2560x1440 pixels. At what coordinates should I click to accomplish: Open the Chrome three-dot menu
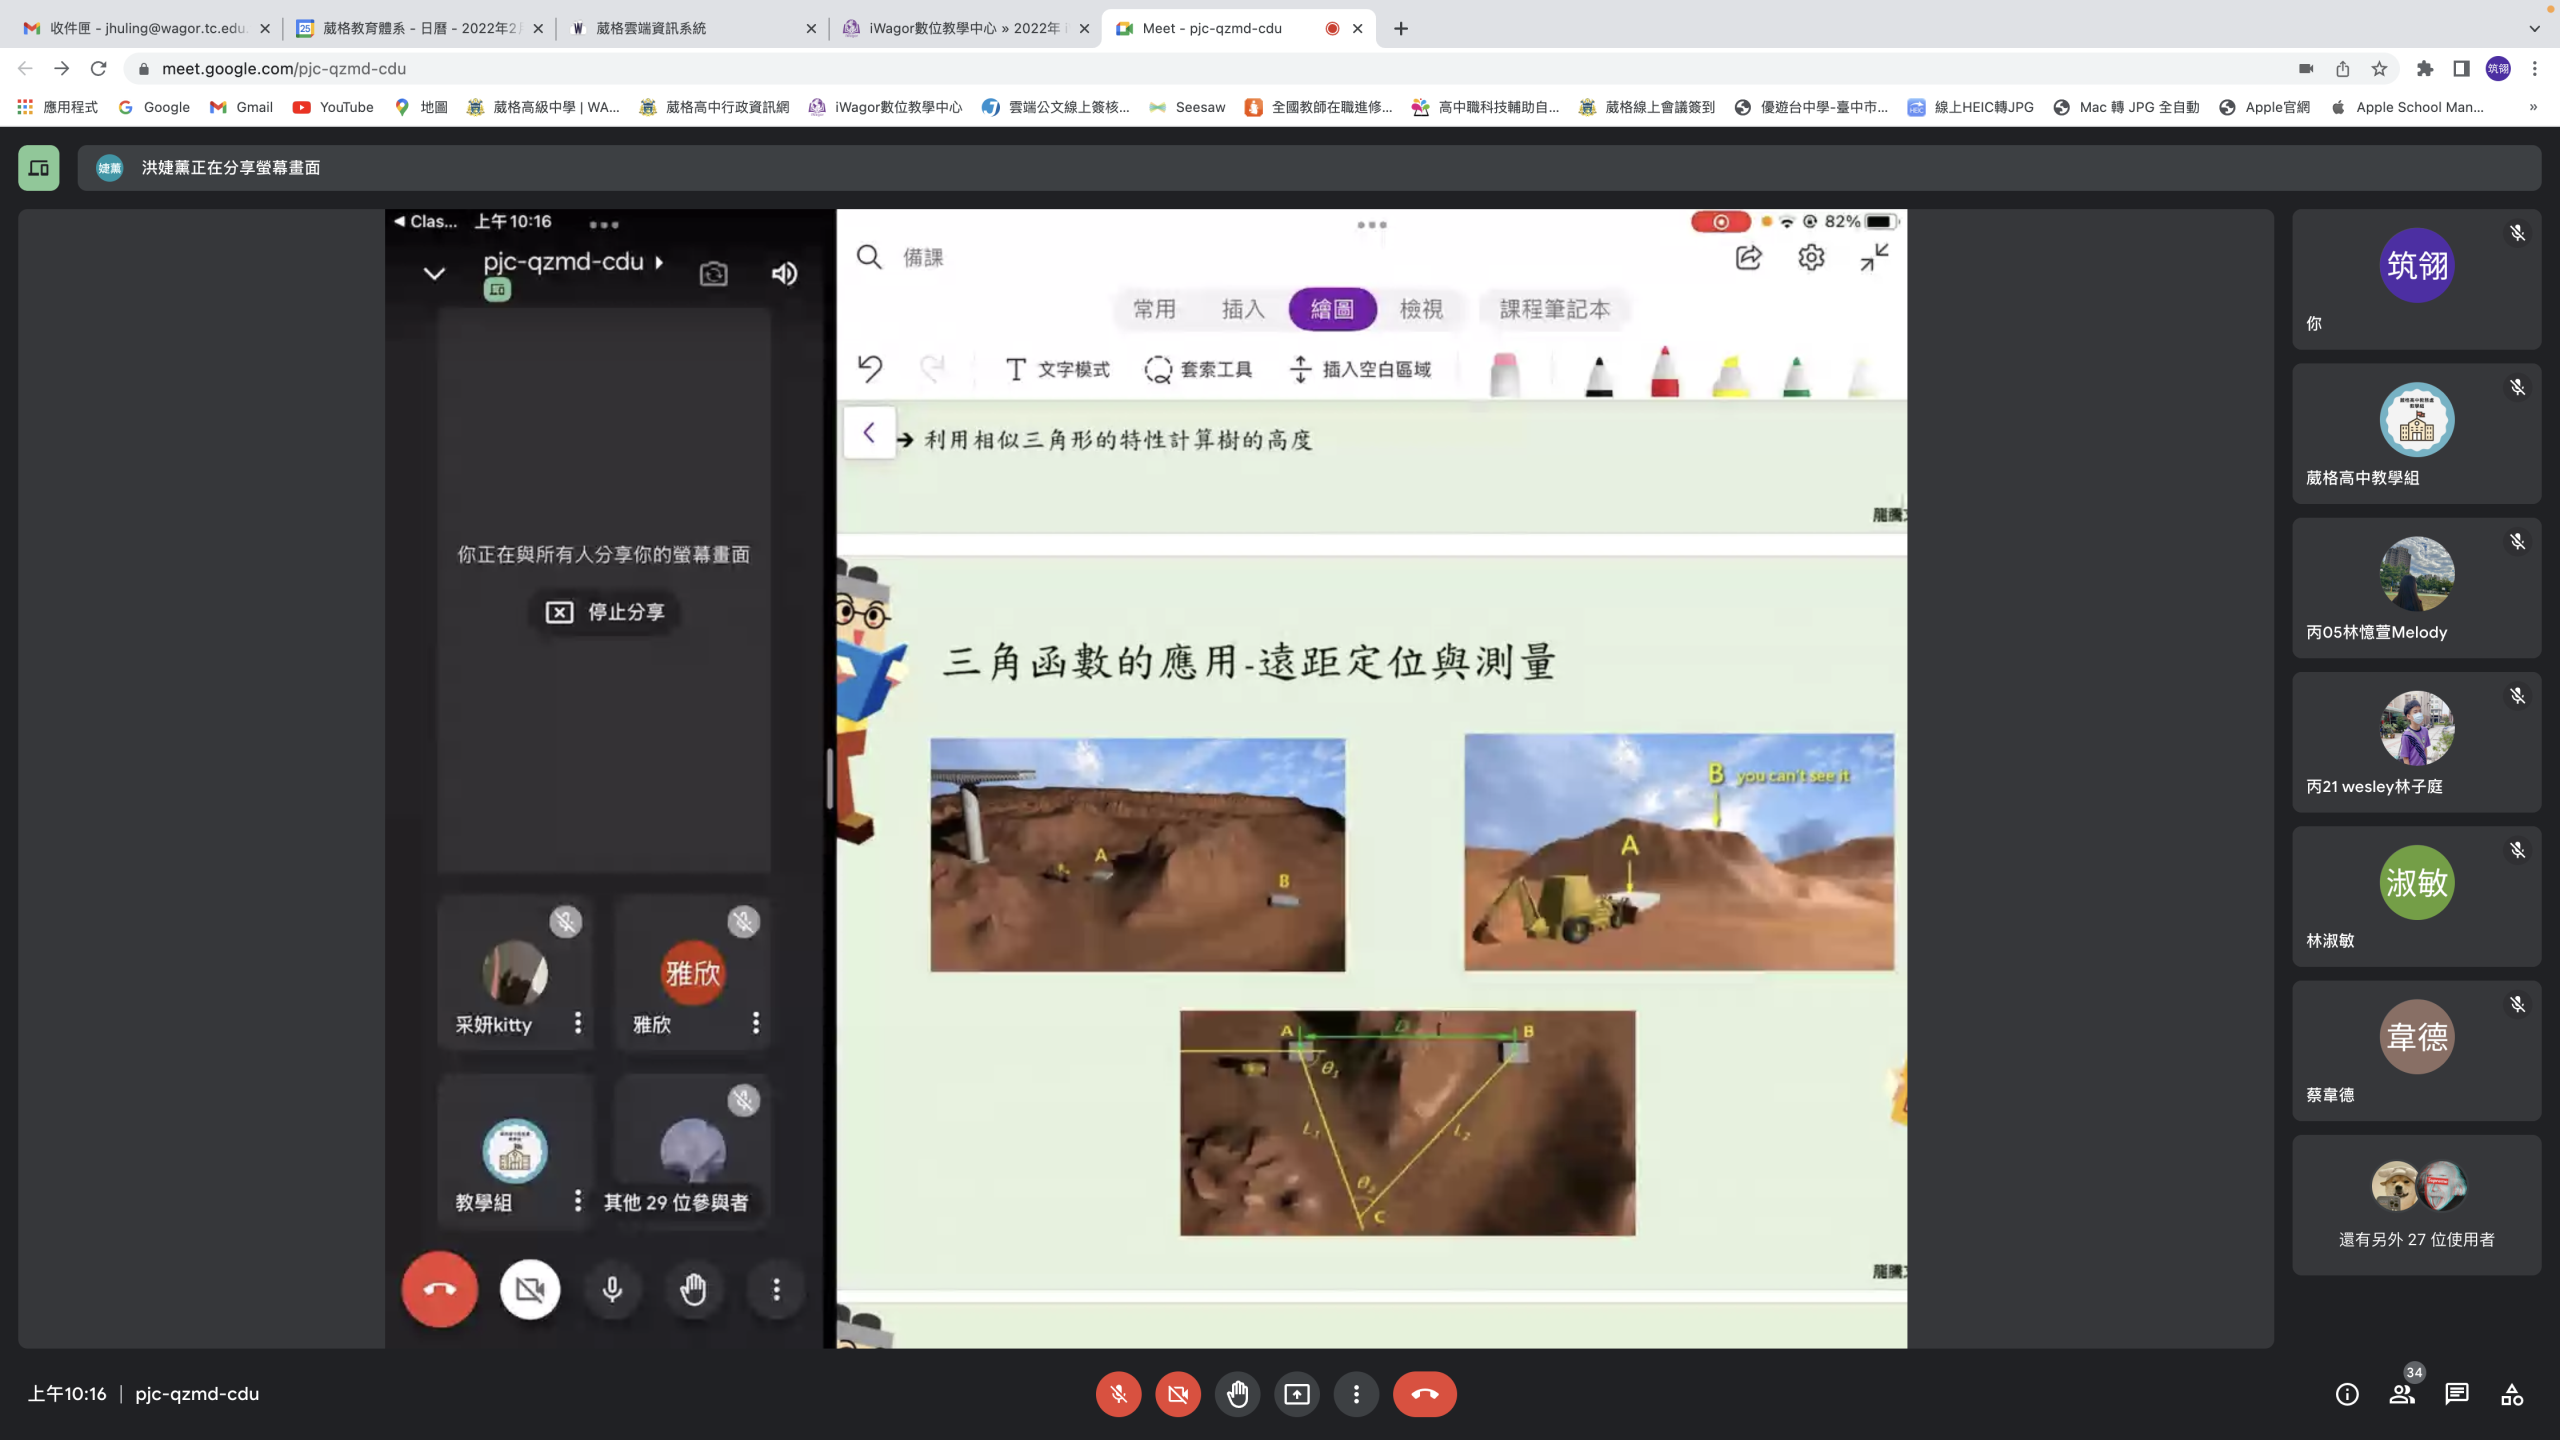(x=2534, y=68)
